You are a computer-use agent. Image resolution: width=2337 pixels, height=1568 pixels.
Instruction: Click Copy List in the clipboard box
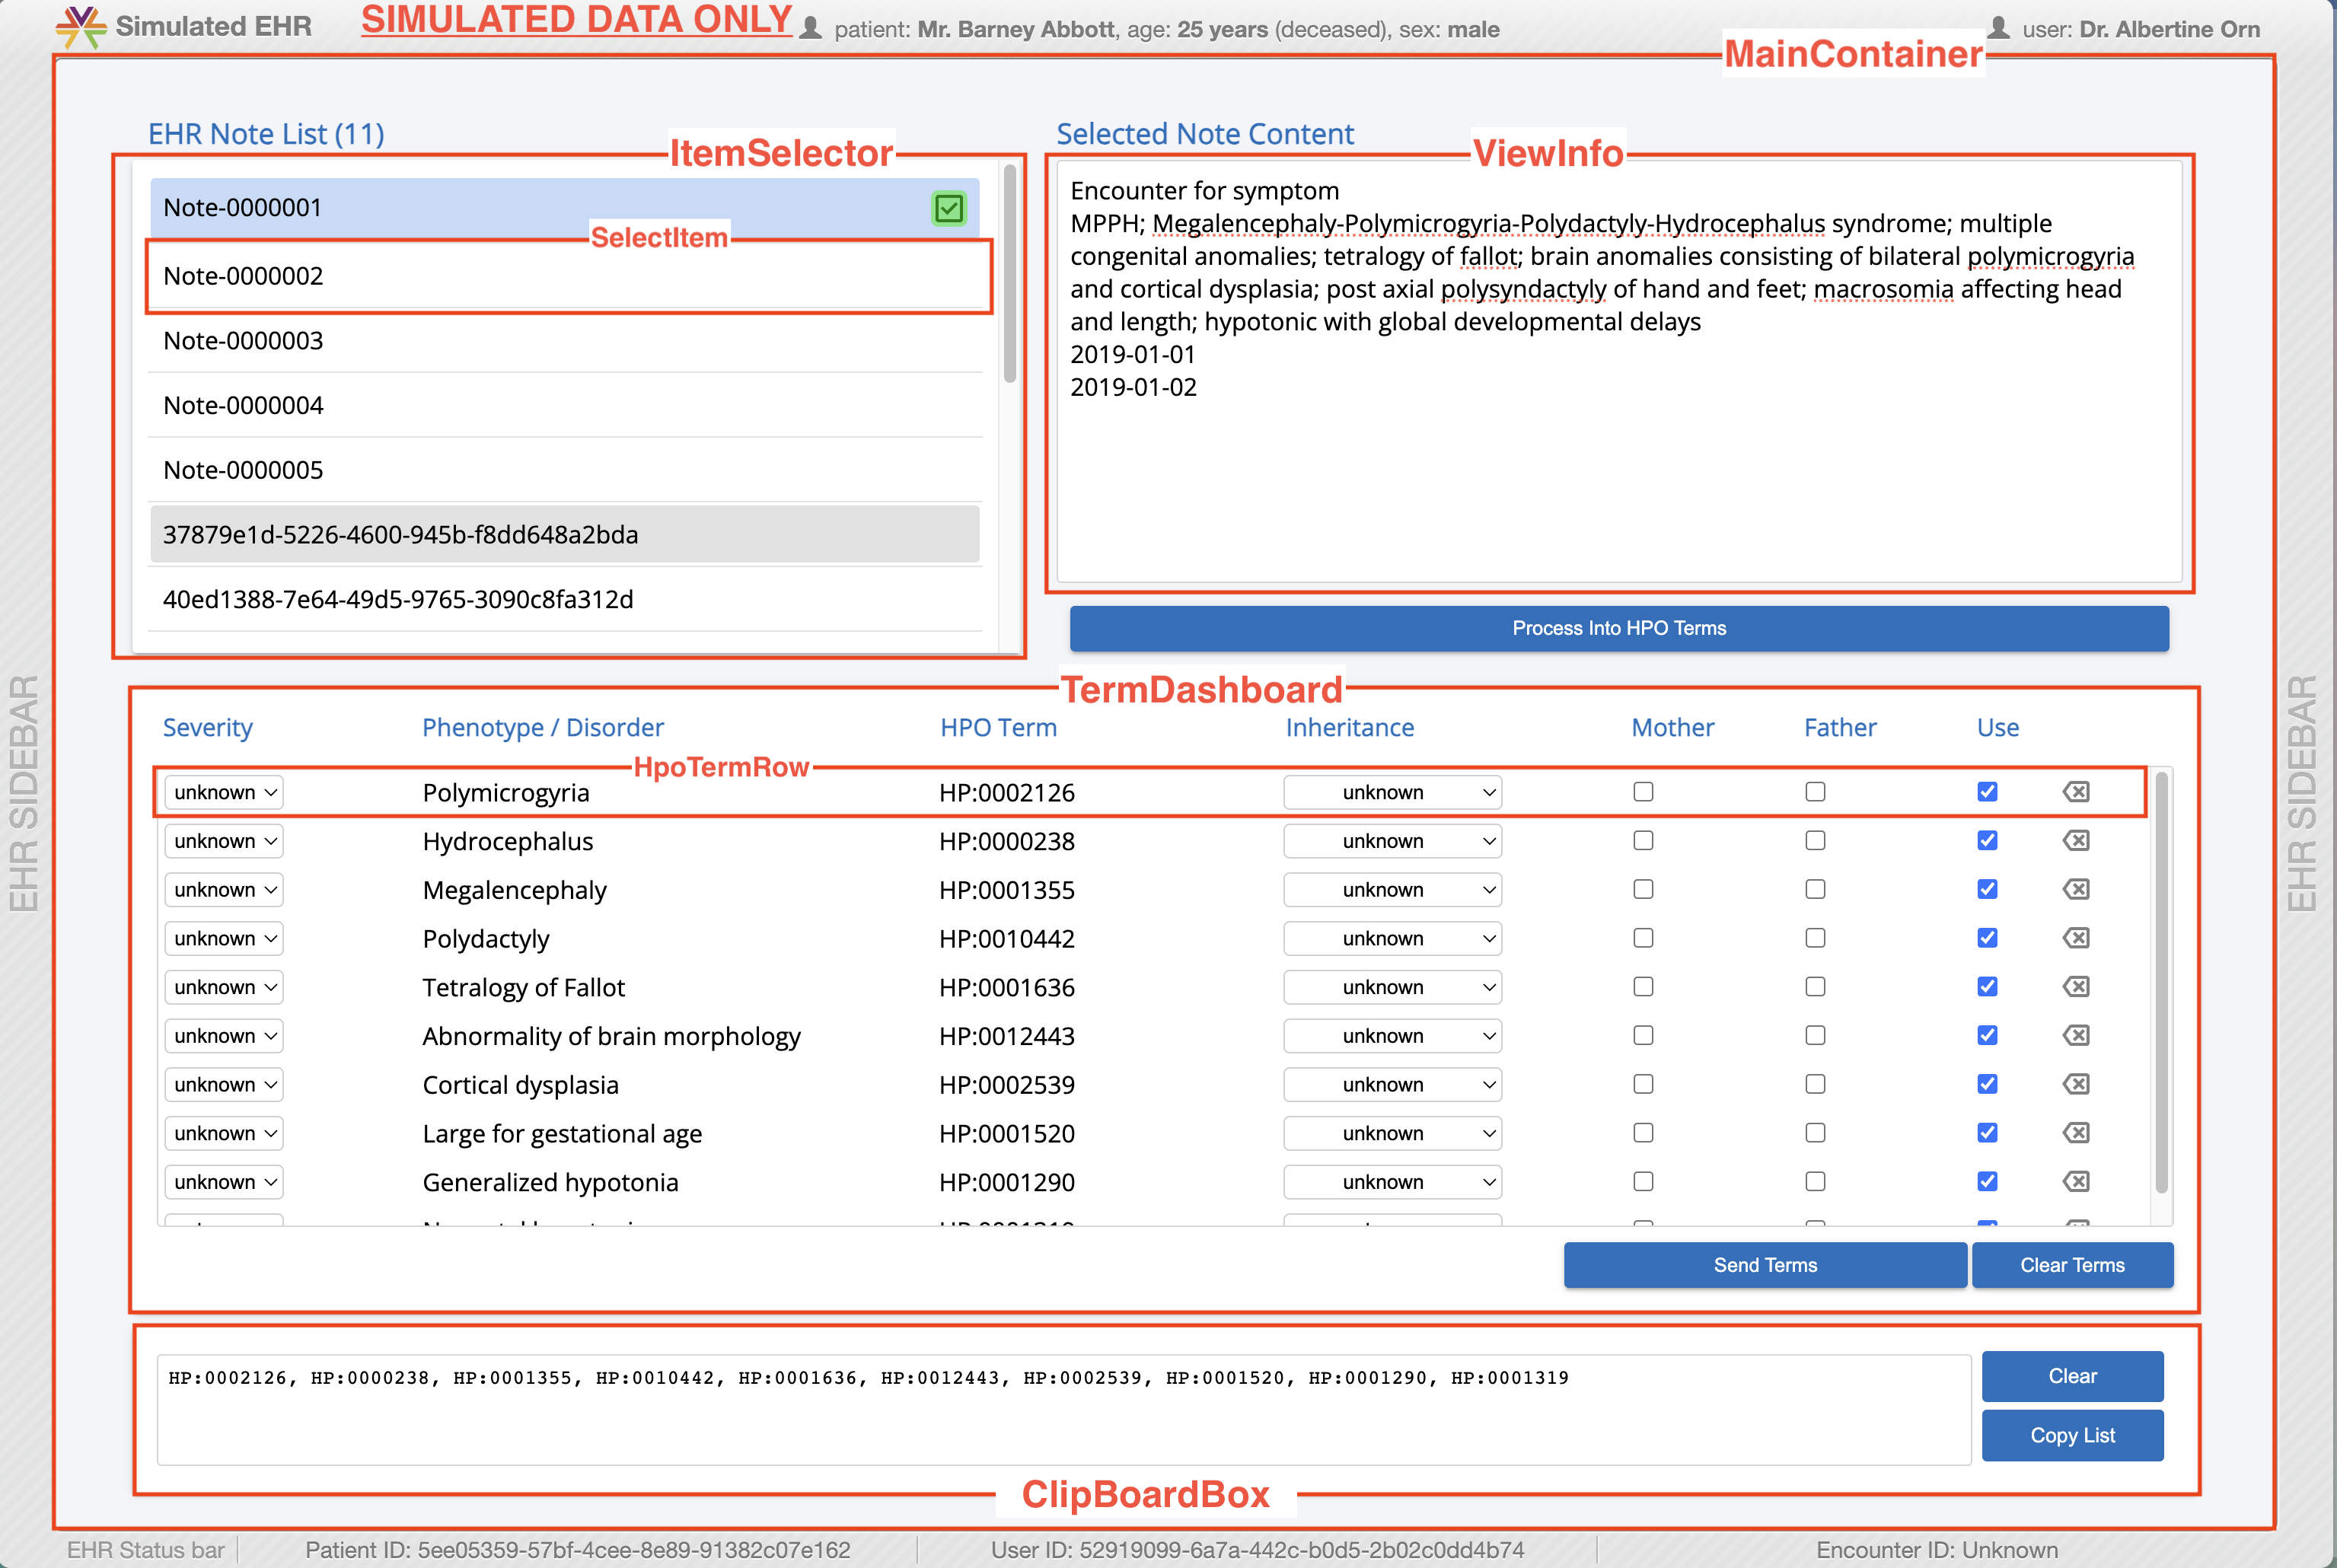[2072, 1435]
